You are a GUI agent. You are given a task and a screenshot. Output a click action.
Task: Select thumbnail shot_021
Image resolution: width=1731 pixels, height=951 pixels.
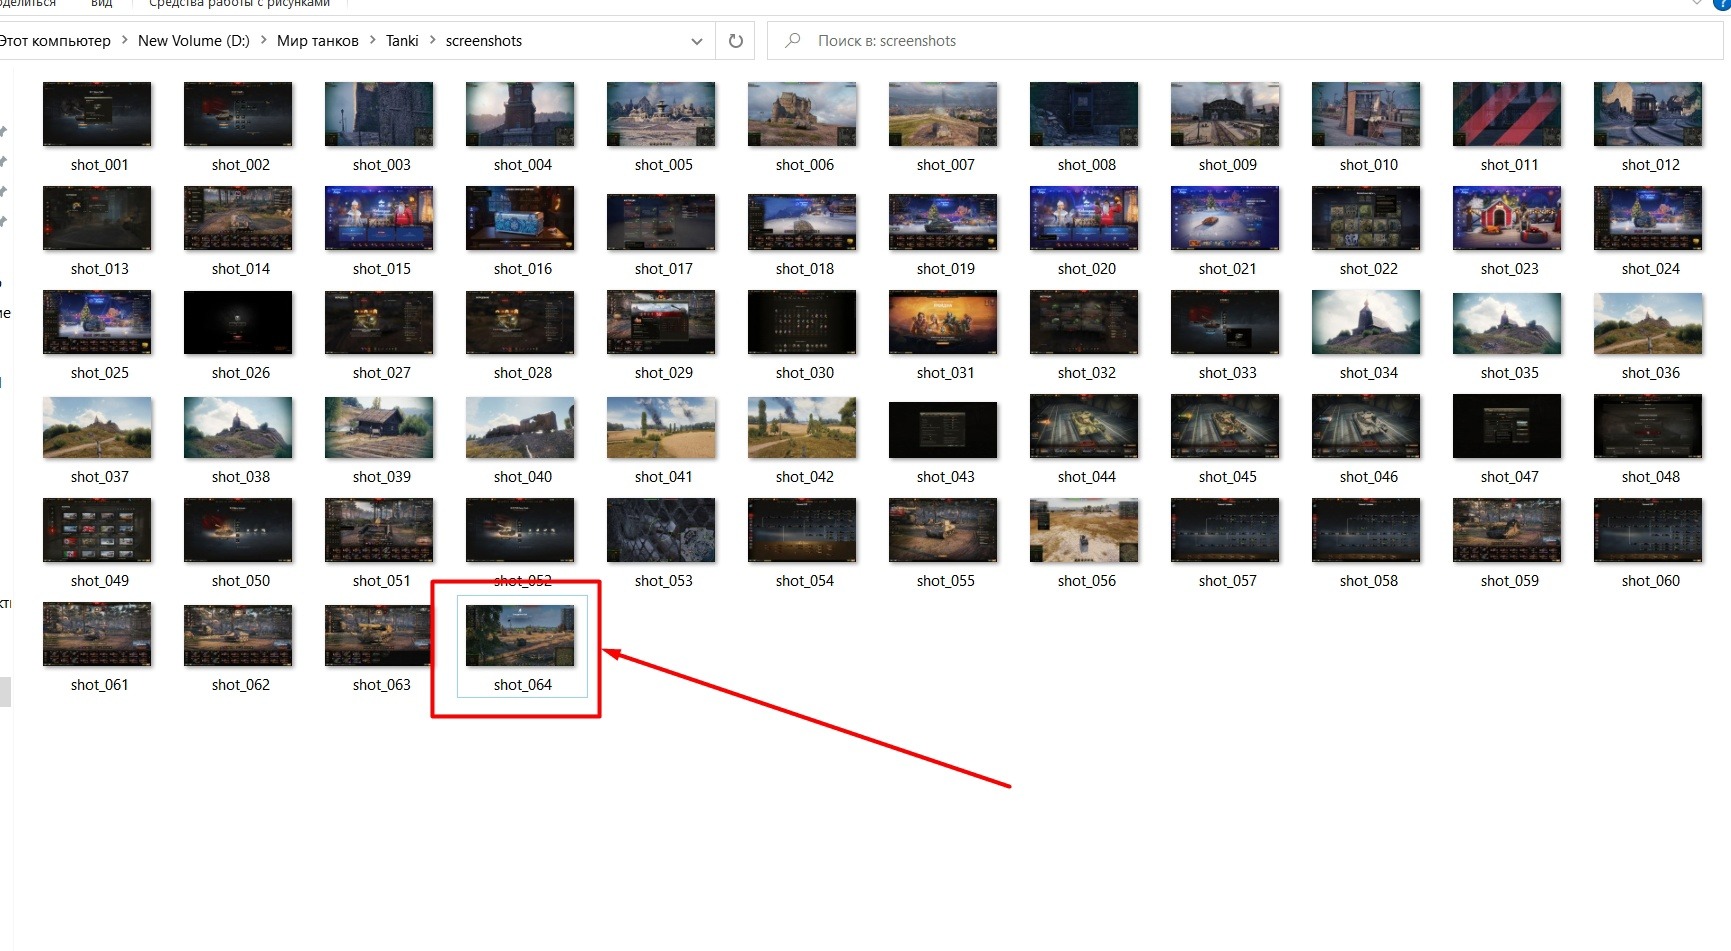click(x=1225, y=218)
